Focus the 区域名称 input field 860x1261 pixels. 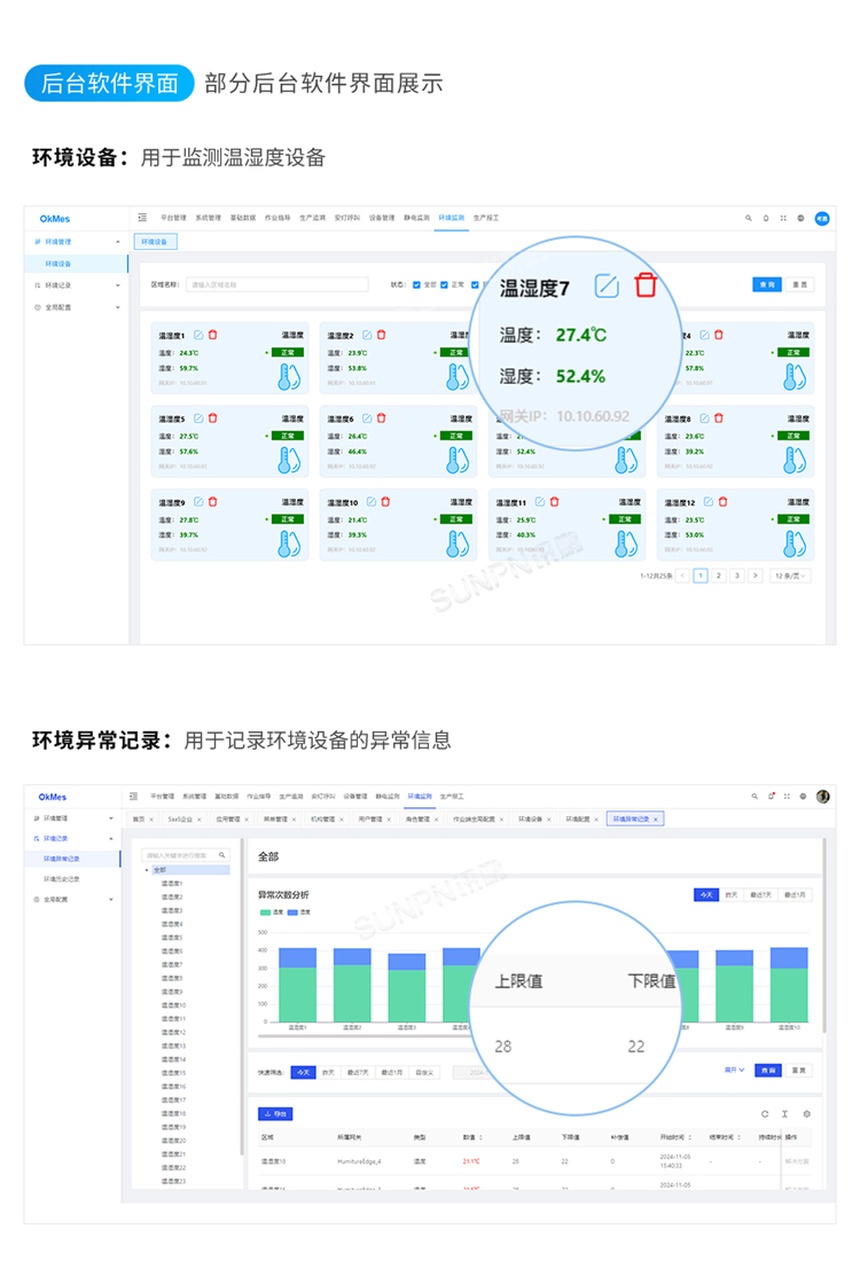click(276, 285)
